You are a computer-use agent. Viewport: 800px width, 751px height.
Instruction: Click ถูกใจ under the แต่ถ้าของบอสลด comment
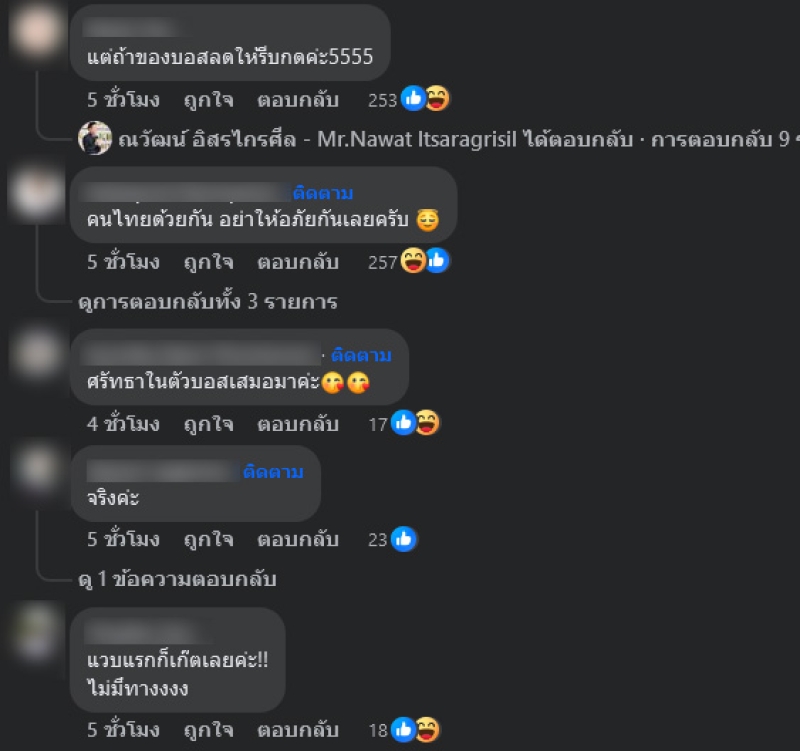point(209,100)
